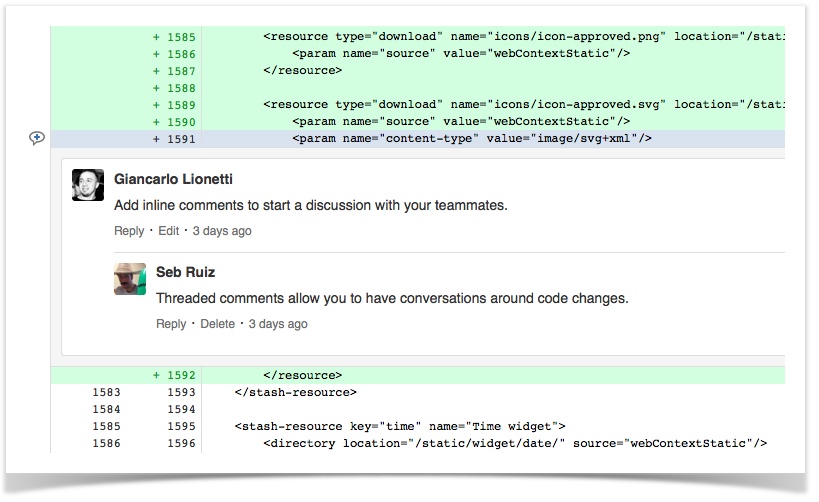The image size is (819, 502).
Task: Edit Giancarlo Lionetti's comment
Action: coord(169,231)
